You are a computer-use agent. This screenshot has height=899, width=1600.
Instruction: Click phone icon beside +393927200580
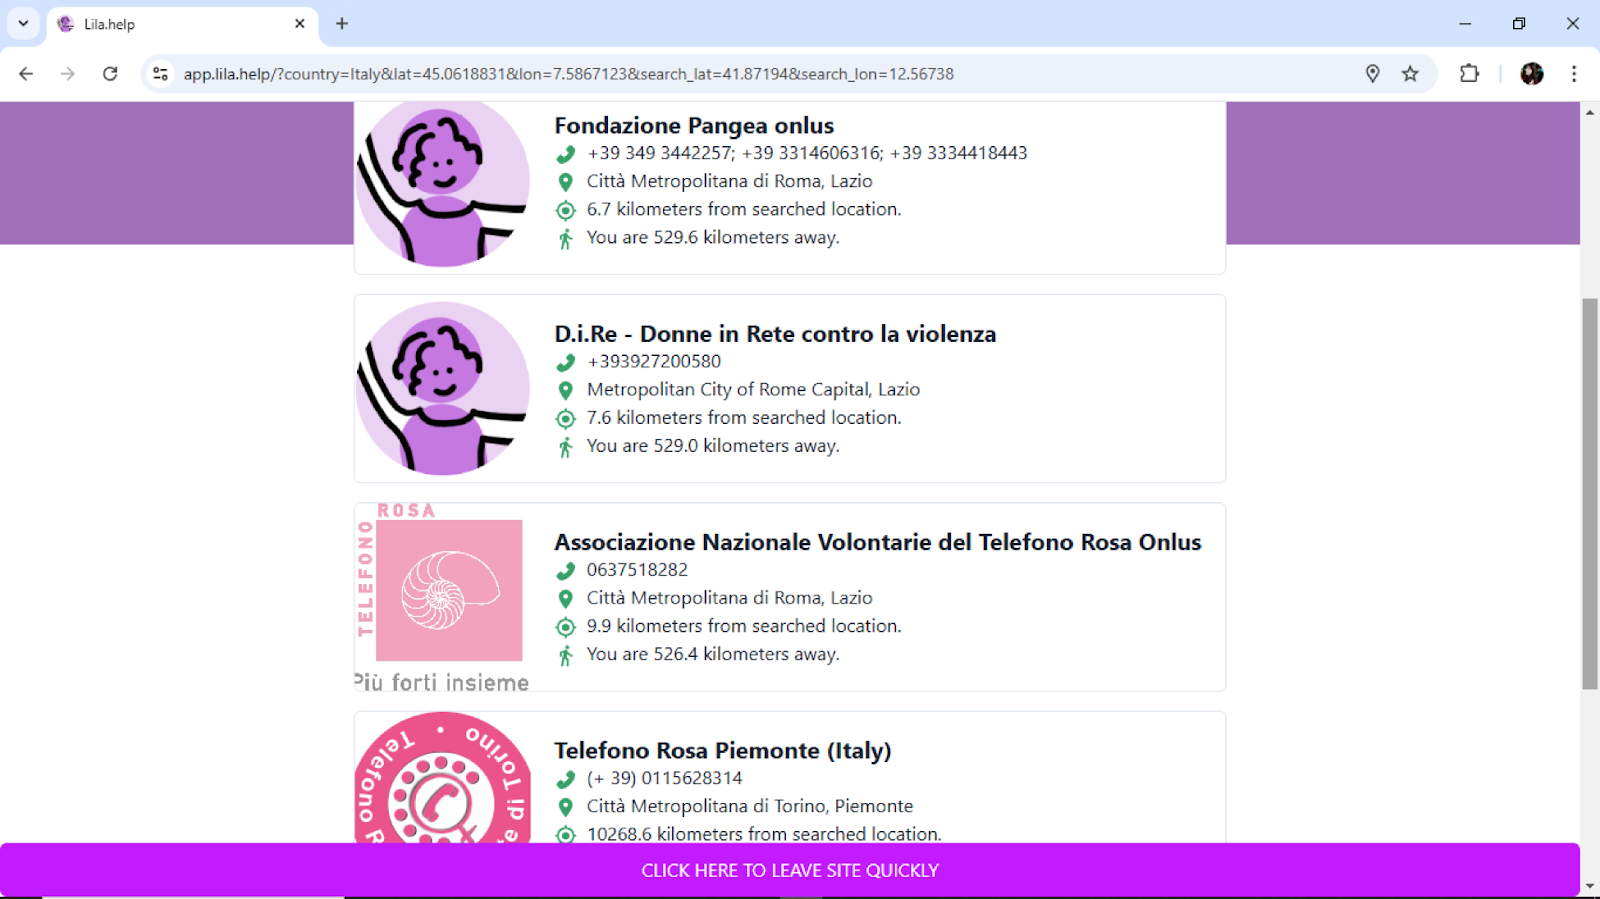(x=565, y=362)
